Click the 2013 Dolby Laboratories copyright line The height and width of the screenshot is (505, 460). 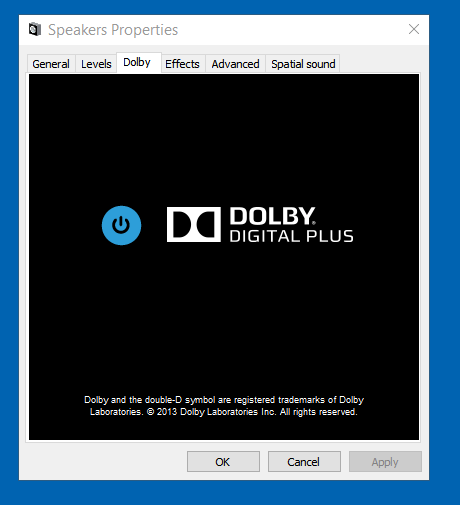(224, 412)
